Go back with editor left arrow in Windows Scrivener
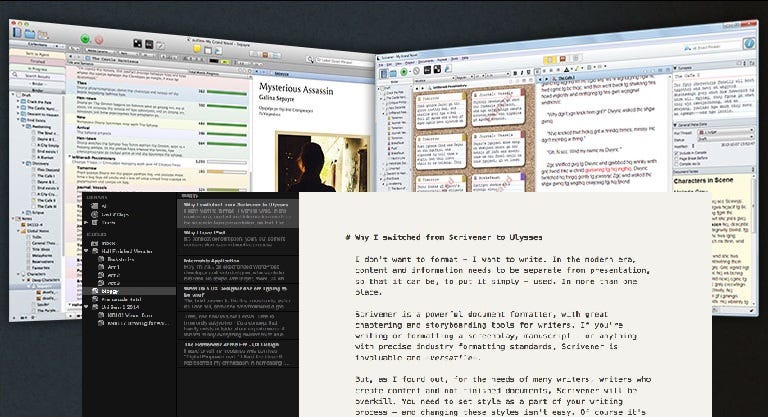Image resolution: width=768 pixels, height=417 pixels. [541, 79]
